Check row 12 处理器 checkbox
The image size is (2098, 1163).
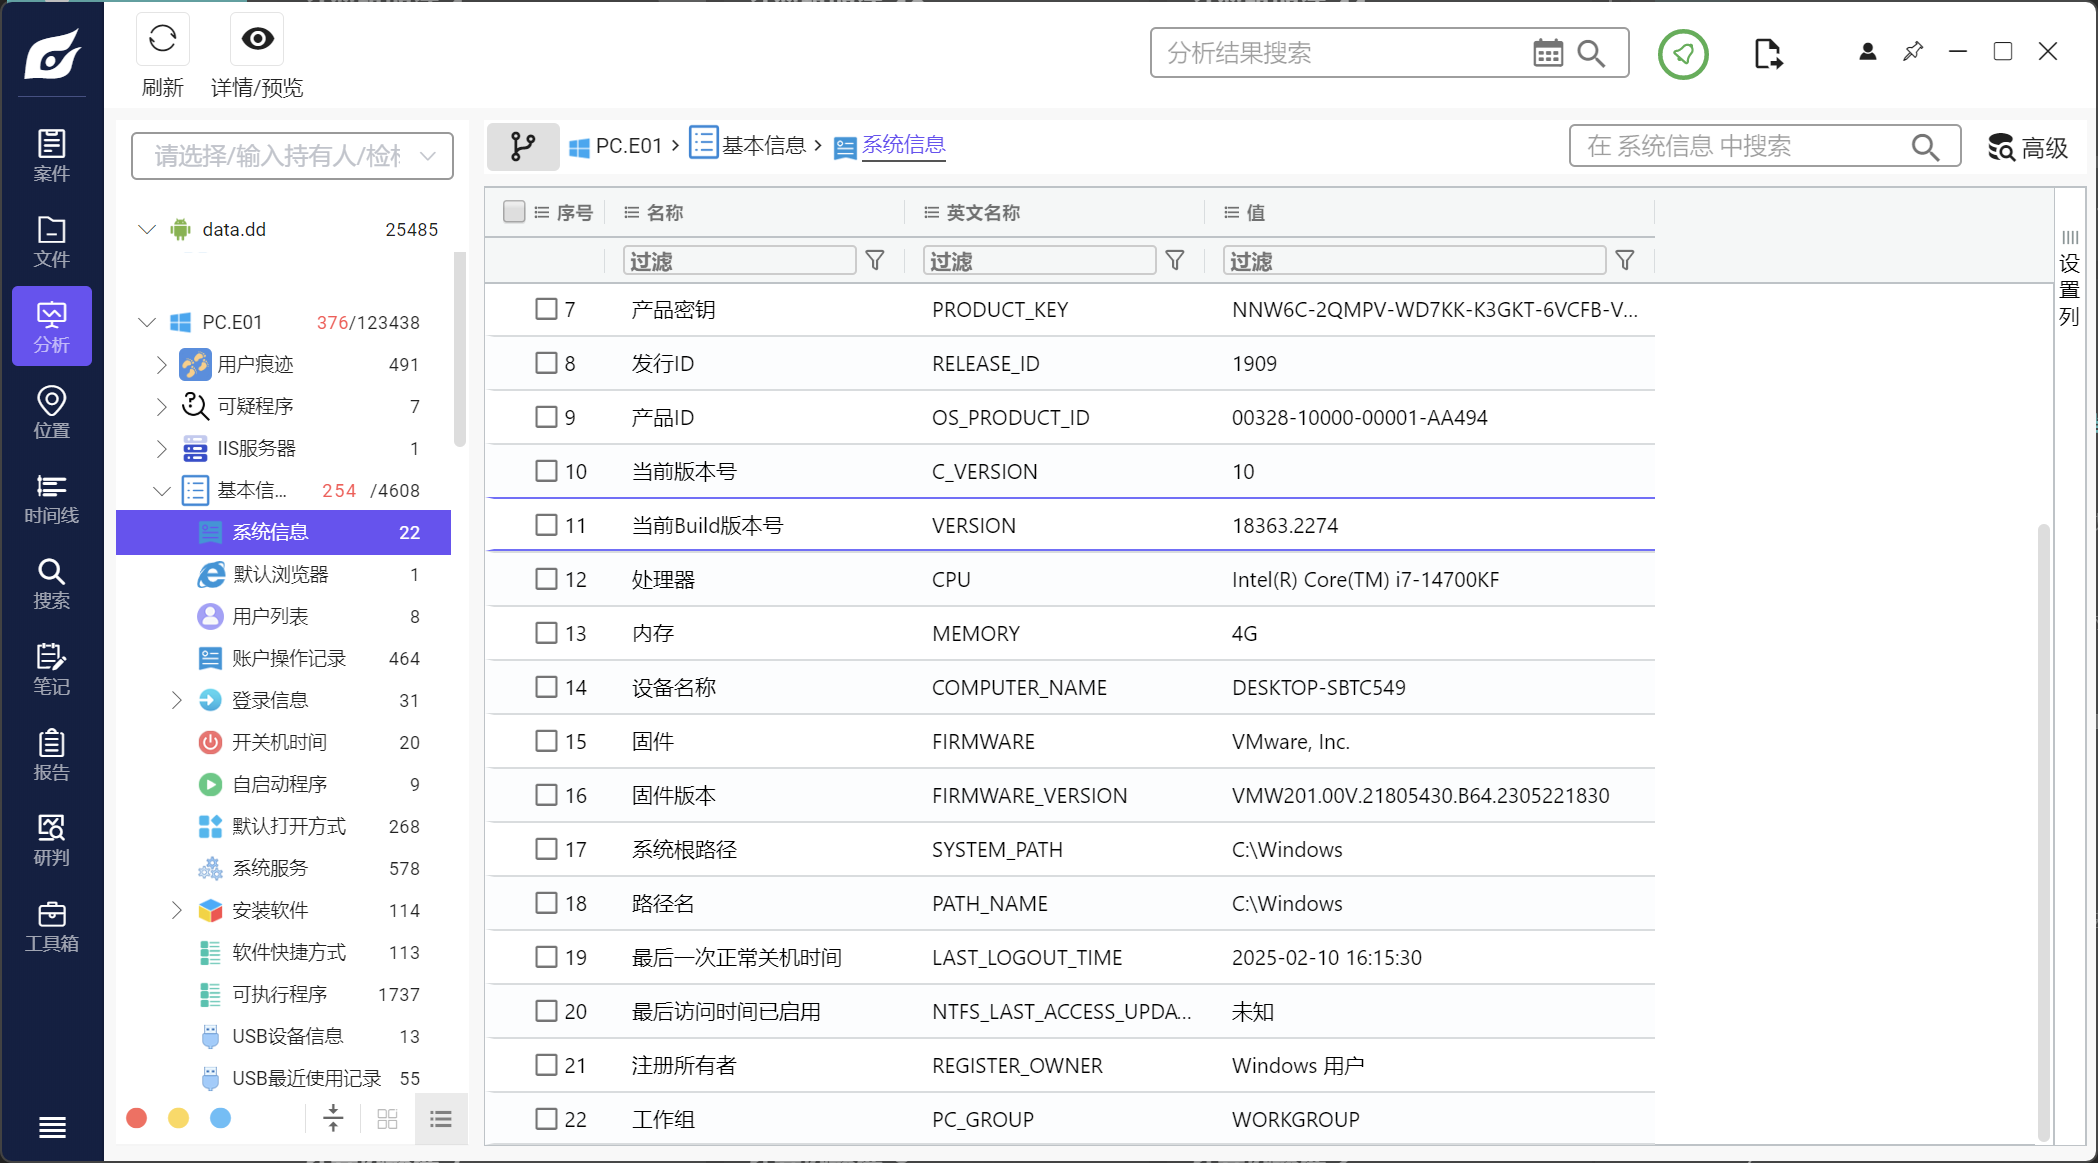coord(546,579)
